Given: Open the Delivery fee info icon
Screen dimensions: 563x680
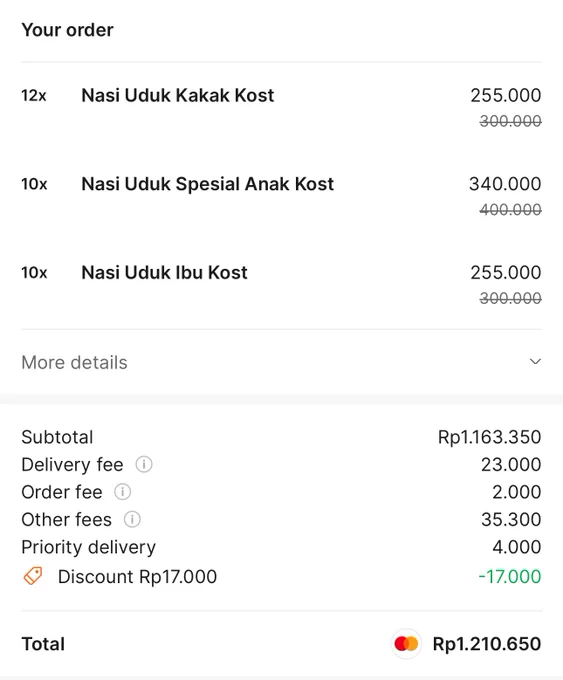Looking at the screenshot, I should pyautogui.click(x=144, y=464).
